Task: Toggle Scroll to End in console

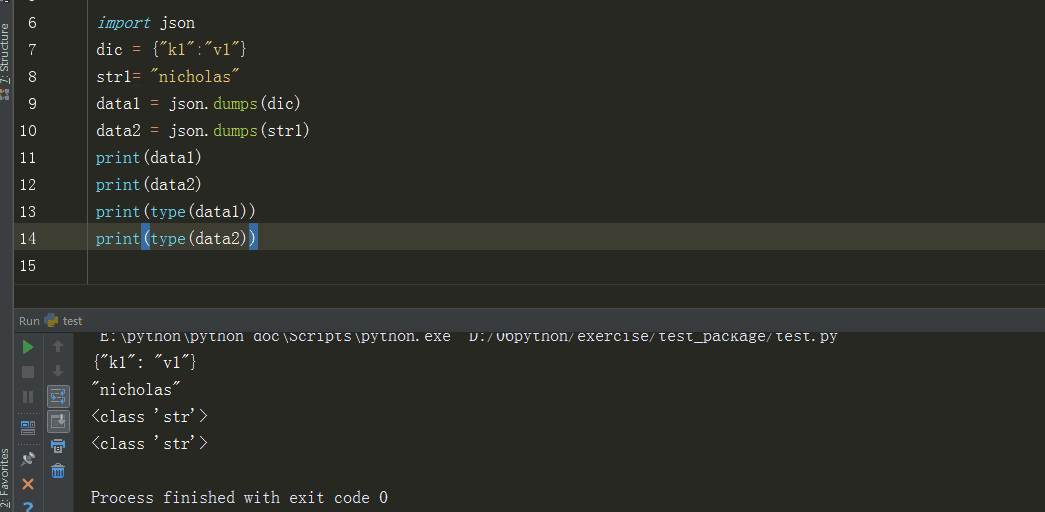Action: pyautogui.click(x=58, y=421)
